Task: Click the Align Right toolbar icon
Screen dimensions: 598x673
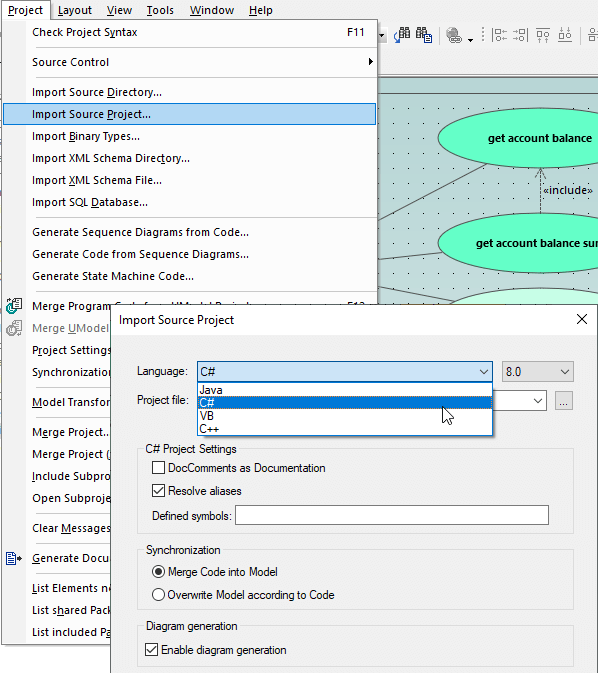Action: click(520, 35)
